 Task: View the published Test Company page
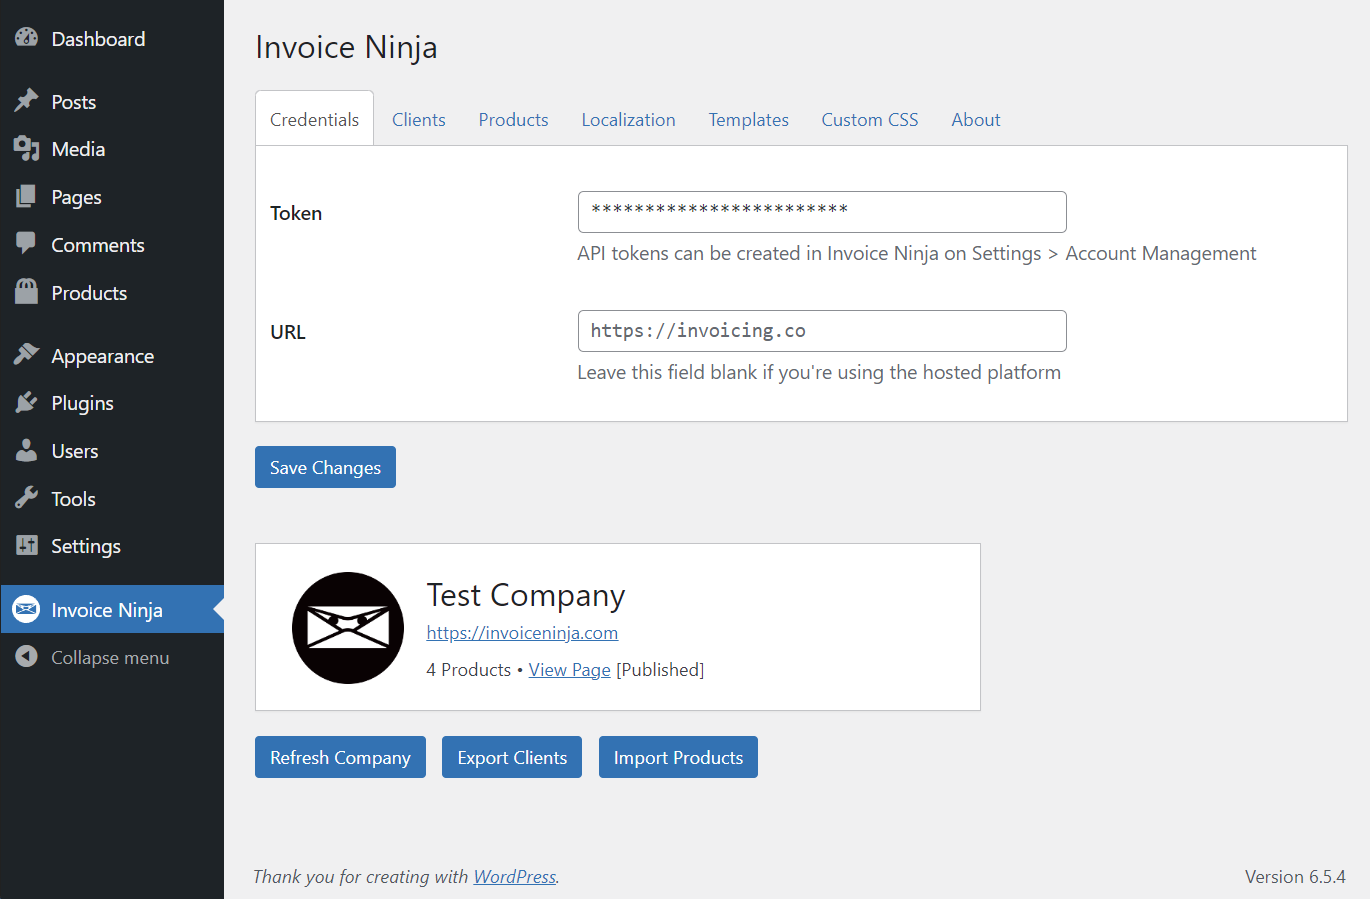[569, 669]
